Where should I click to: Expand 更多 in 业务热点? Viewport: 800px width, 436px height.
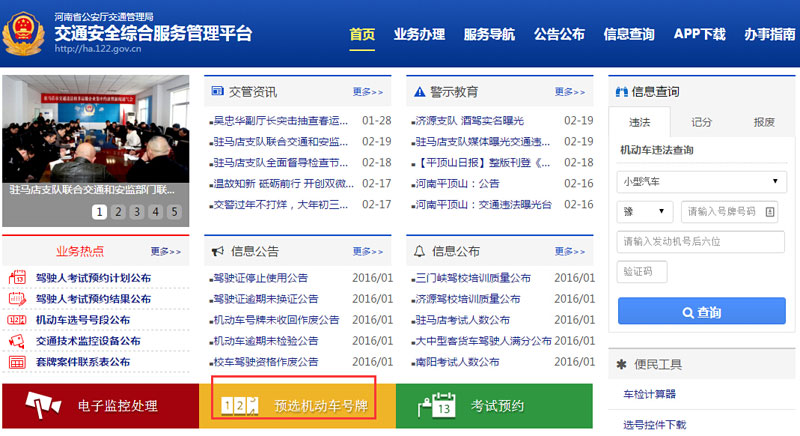[165, 251]
